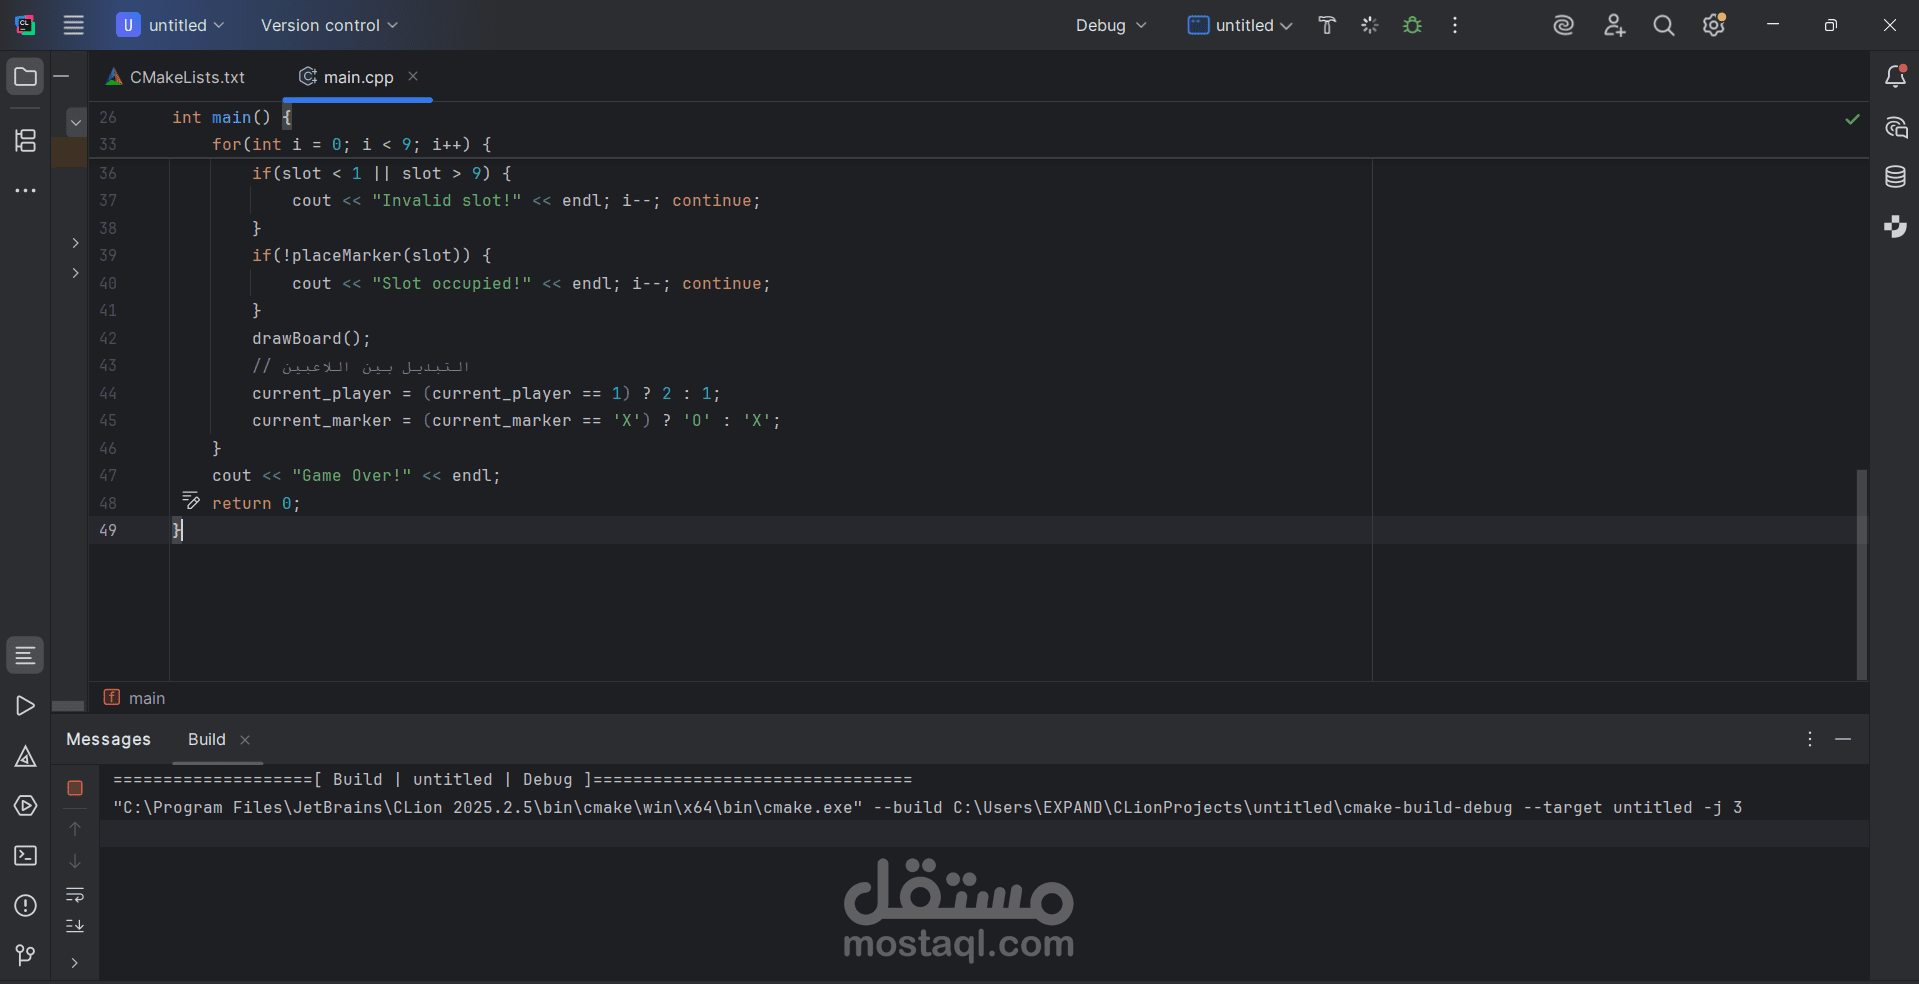The width and height of the screenshot is (1919, 984).
Task: Collapse main function fold arrow
Action: 76,122
